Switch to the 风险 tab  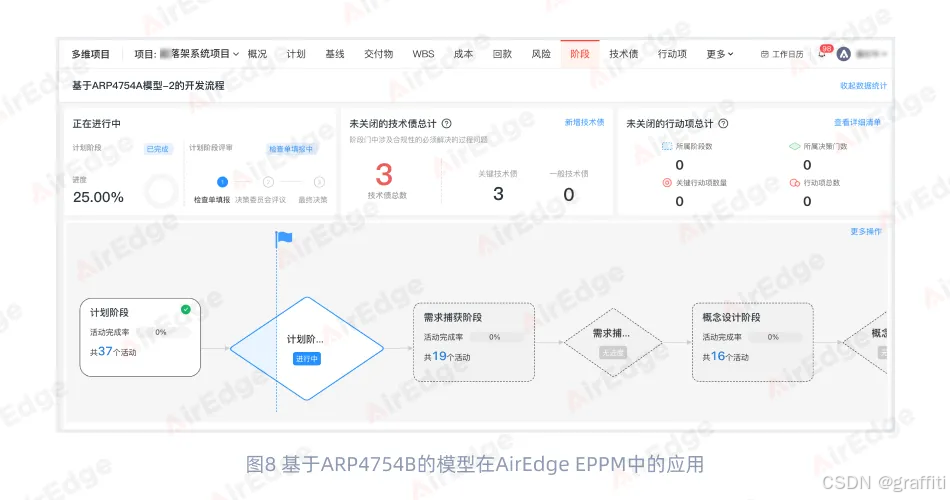pos(541,54)
